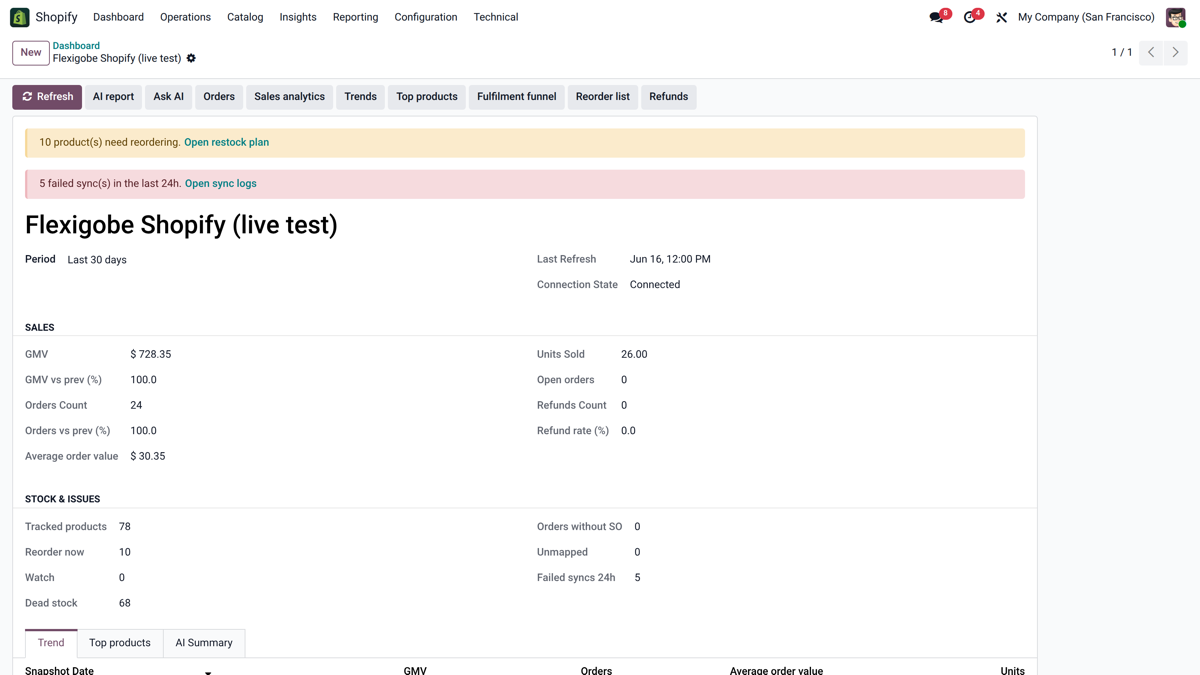Click the Dashboard breadcrumb link
The height and width of the screenshot is (675, 1200).
76,46
